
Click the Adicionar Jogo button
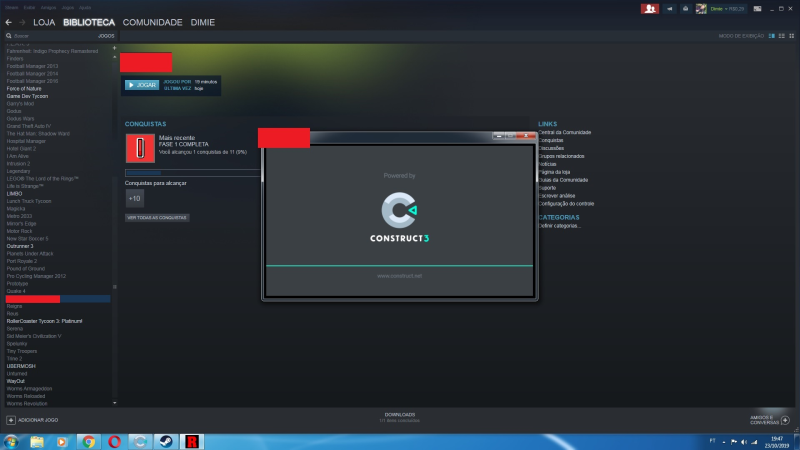[33, 420]
